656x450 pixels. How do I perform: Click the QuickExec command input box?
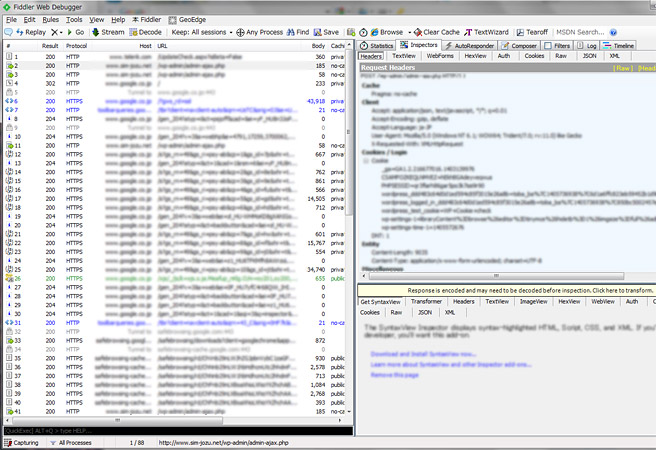click(179, 431)
